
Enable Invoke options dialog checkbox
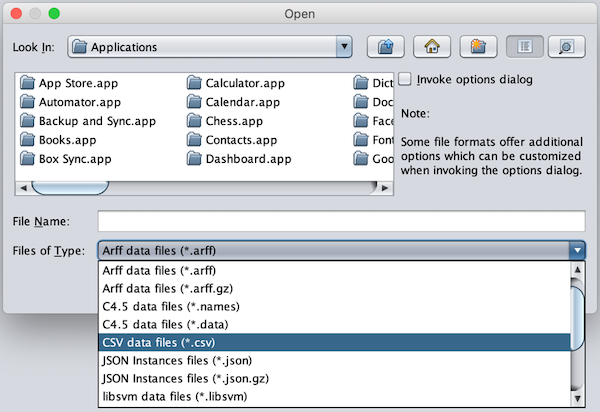[405, 79]
